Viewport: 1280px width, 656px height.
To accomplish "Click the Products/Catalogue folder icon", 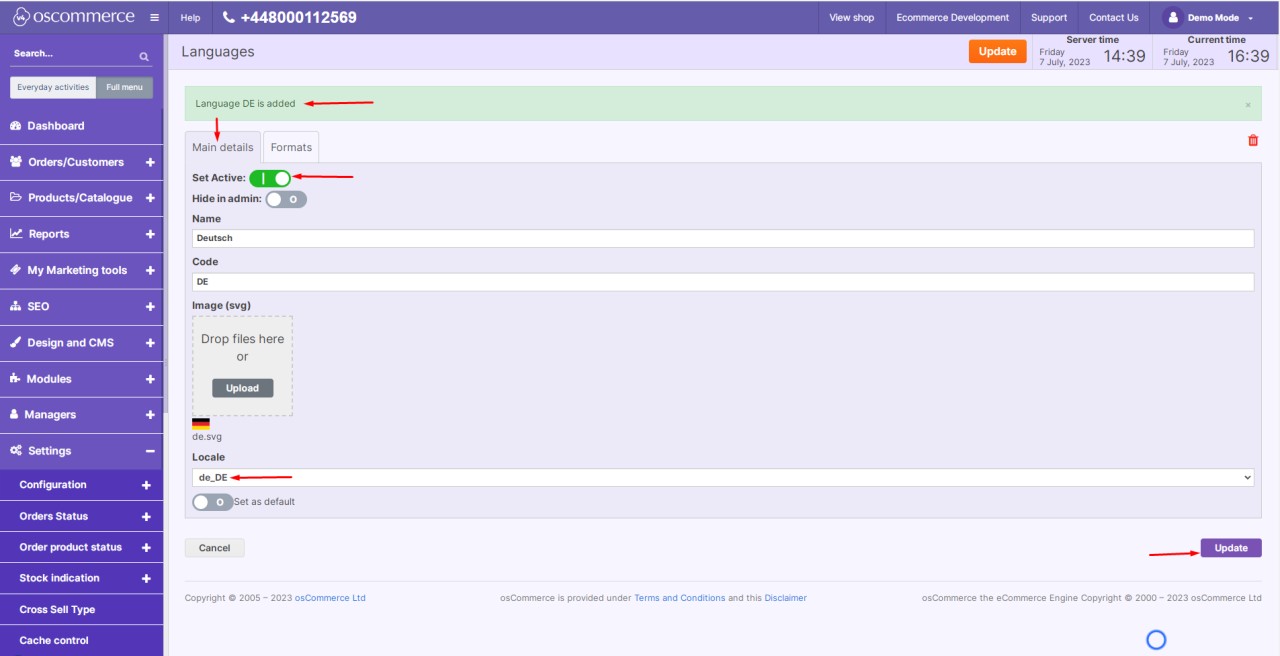I will click(x=16, y=198).
